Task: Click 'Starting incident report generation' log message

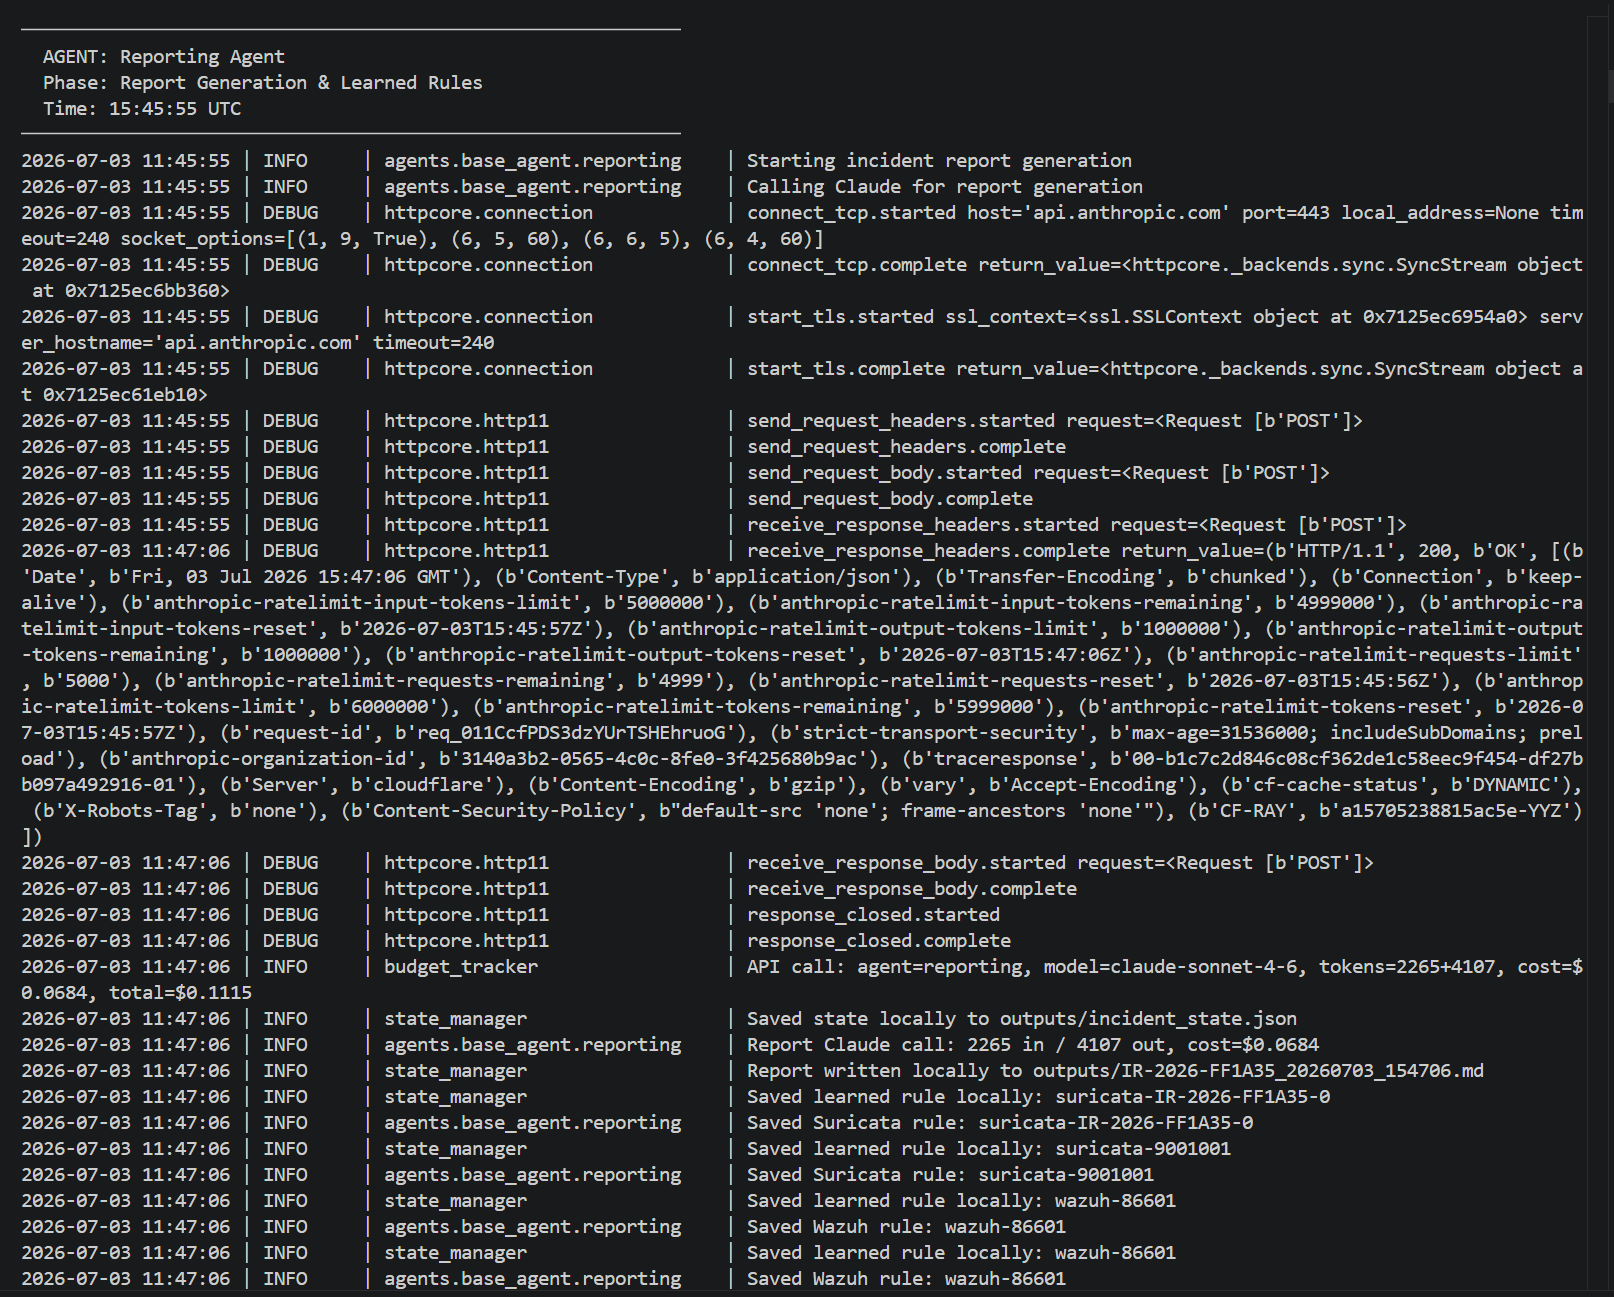Action: (x=939, y=161)
